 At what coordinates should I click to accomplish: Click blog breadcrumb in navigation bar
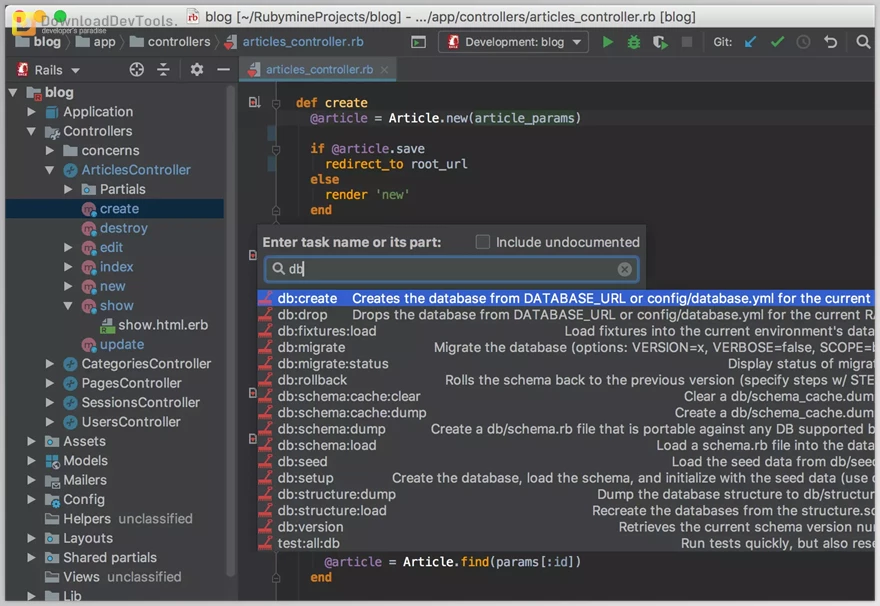tap(38, 42)
